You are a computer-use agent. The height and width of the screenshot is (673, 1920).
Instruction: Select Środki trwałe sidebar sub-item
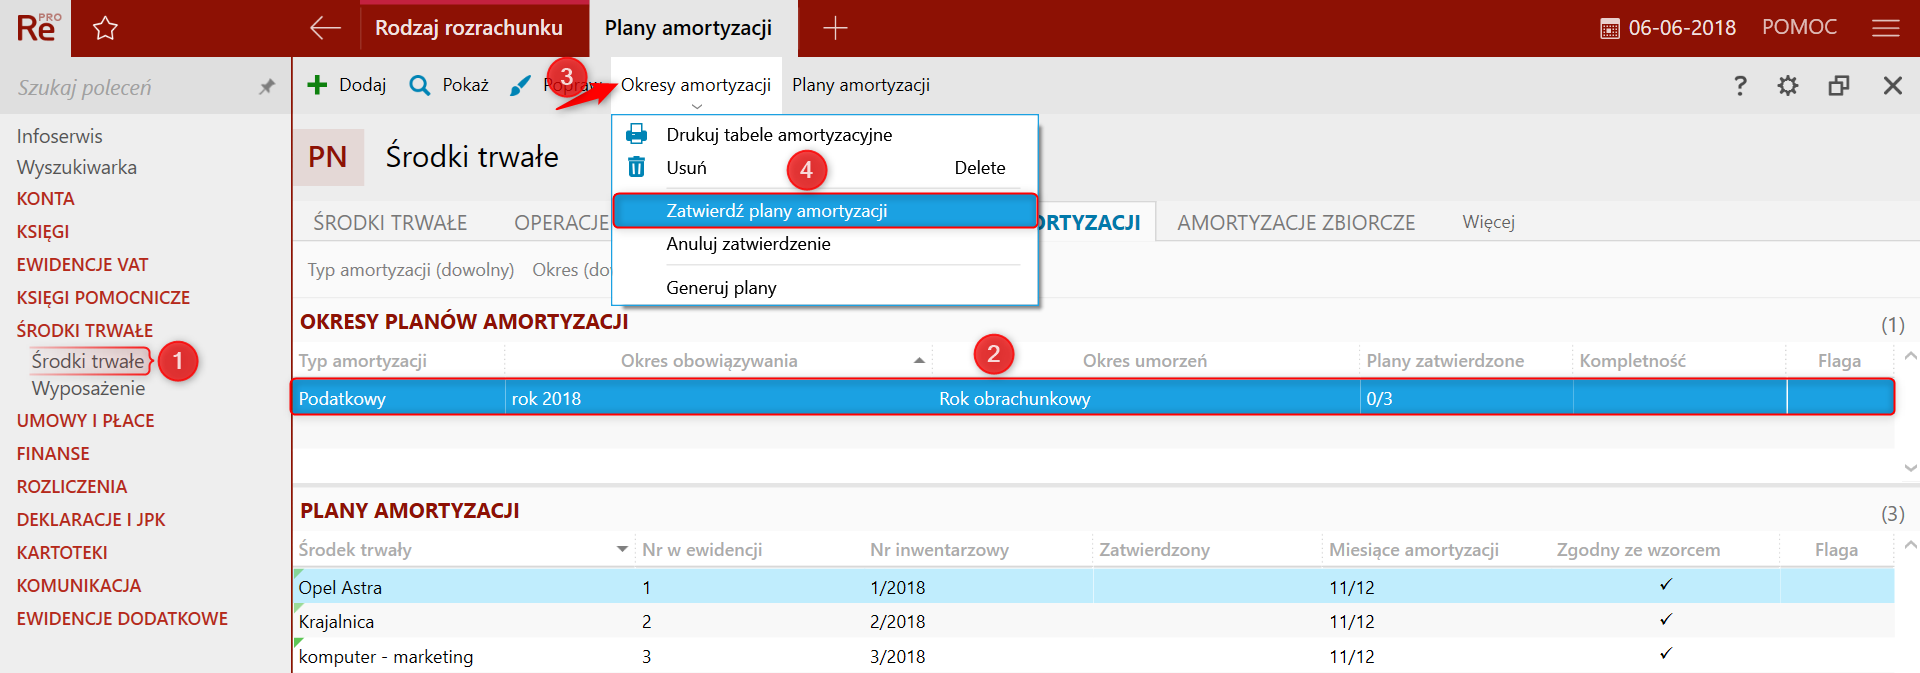(x=88, y=361)
